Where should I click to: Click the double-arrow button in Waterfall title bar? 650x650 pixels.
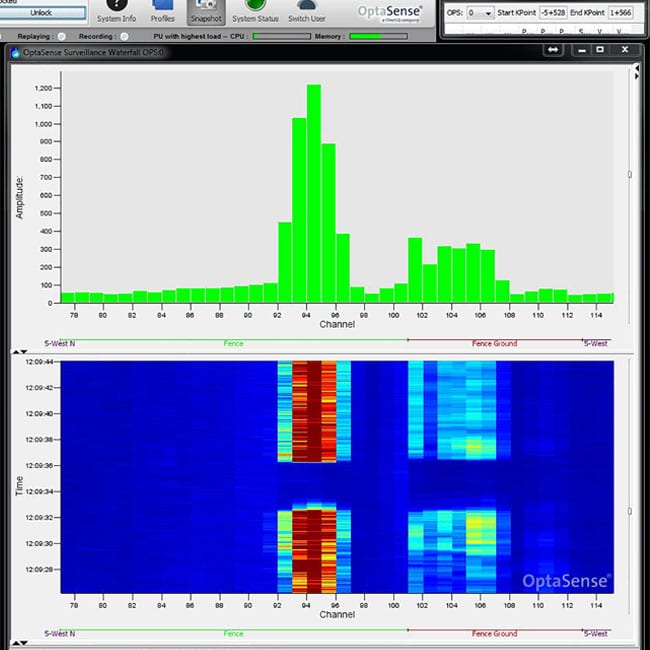(553, 50)
